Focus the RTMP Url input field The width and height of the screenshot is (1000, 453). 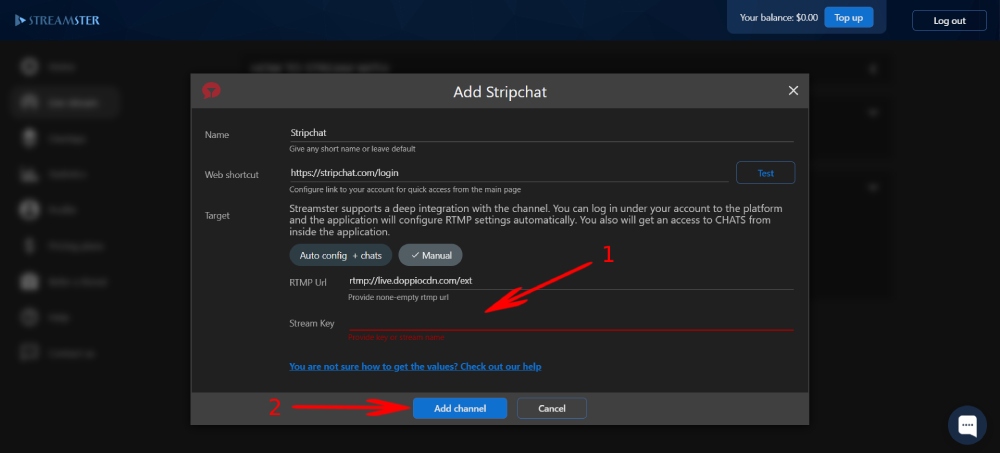[x=571, y=281]
